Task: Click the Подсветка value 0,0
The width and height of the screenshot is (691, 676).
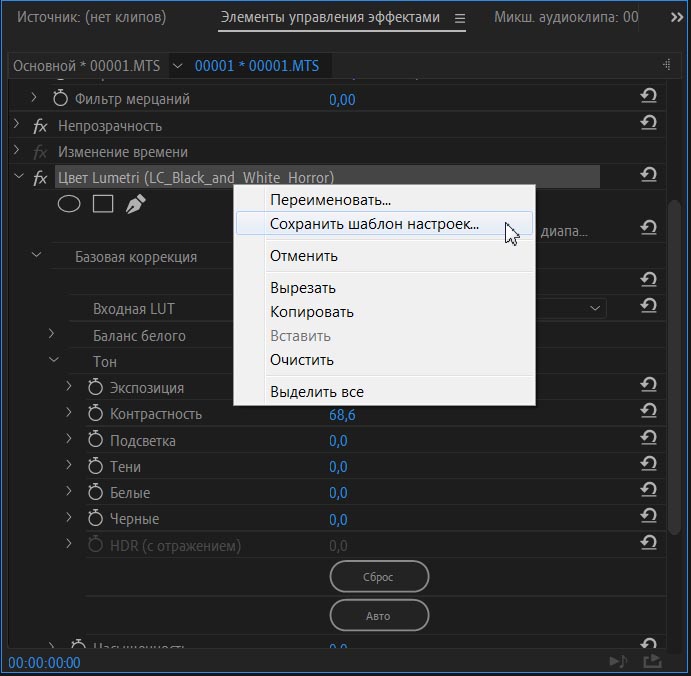Action: click(x=338, y=441)
